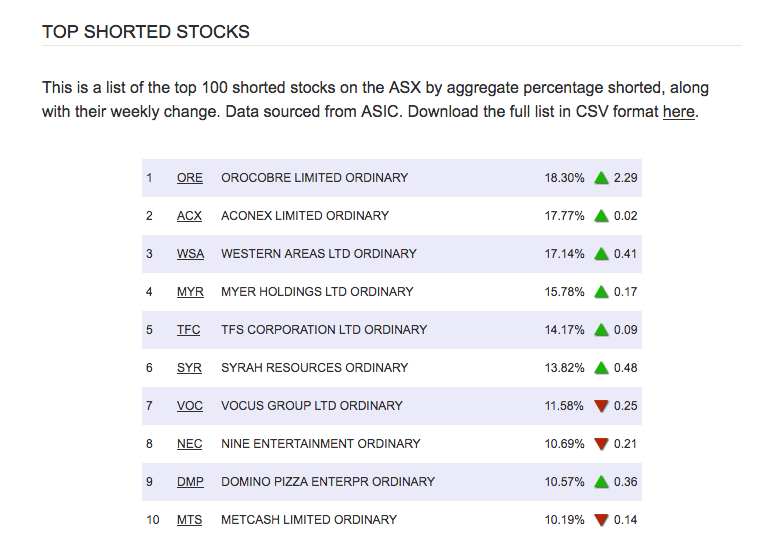Go to the DMP stock page
The width and height of the screenshot is (778, 534).
(x=190, y=482)
